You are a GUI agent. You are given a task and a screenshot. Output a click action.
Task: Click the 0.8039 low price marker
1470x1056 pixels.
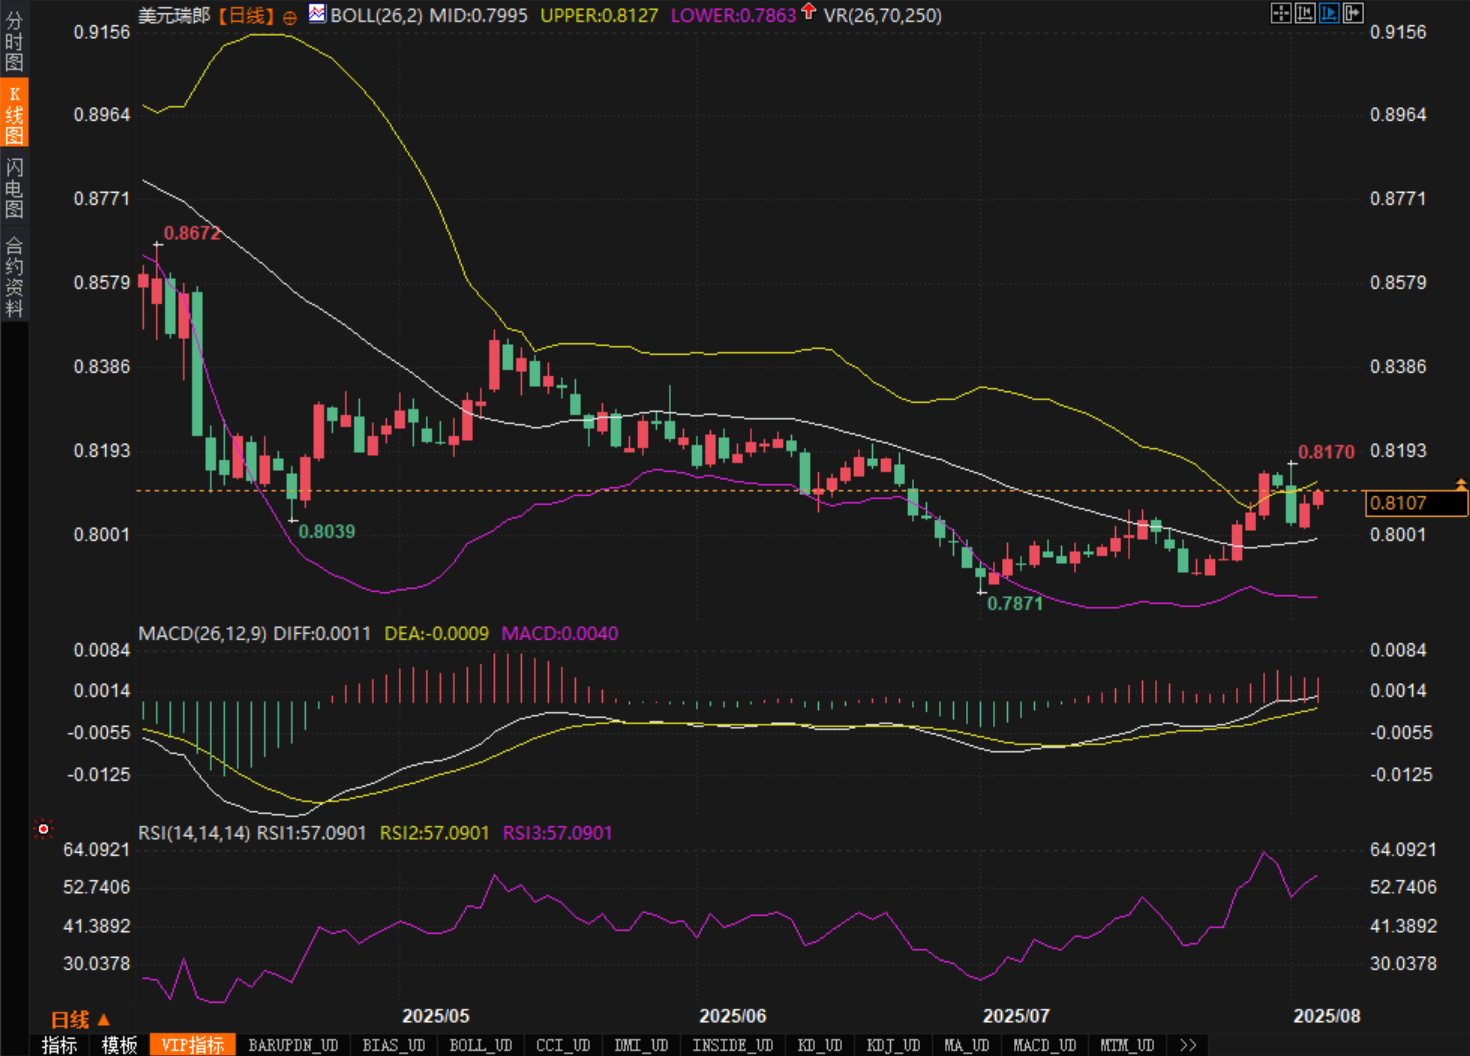tap(327, 531)
